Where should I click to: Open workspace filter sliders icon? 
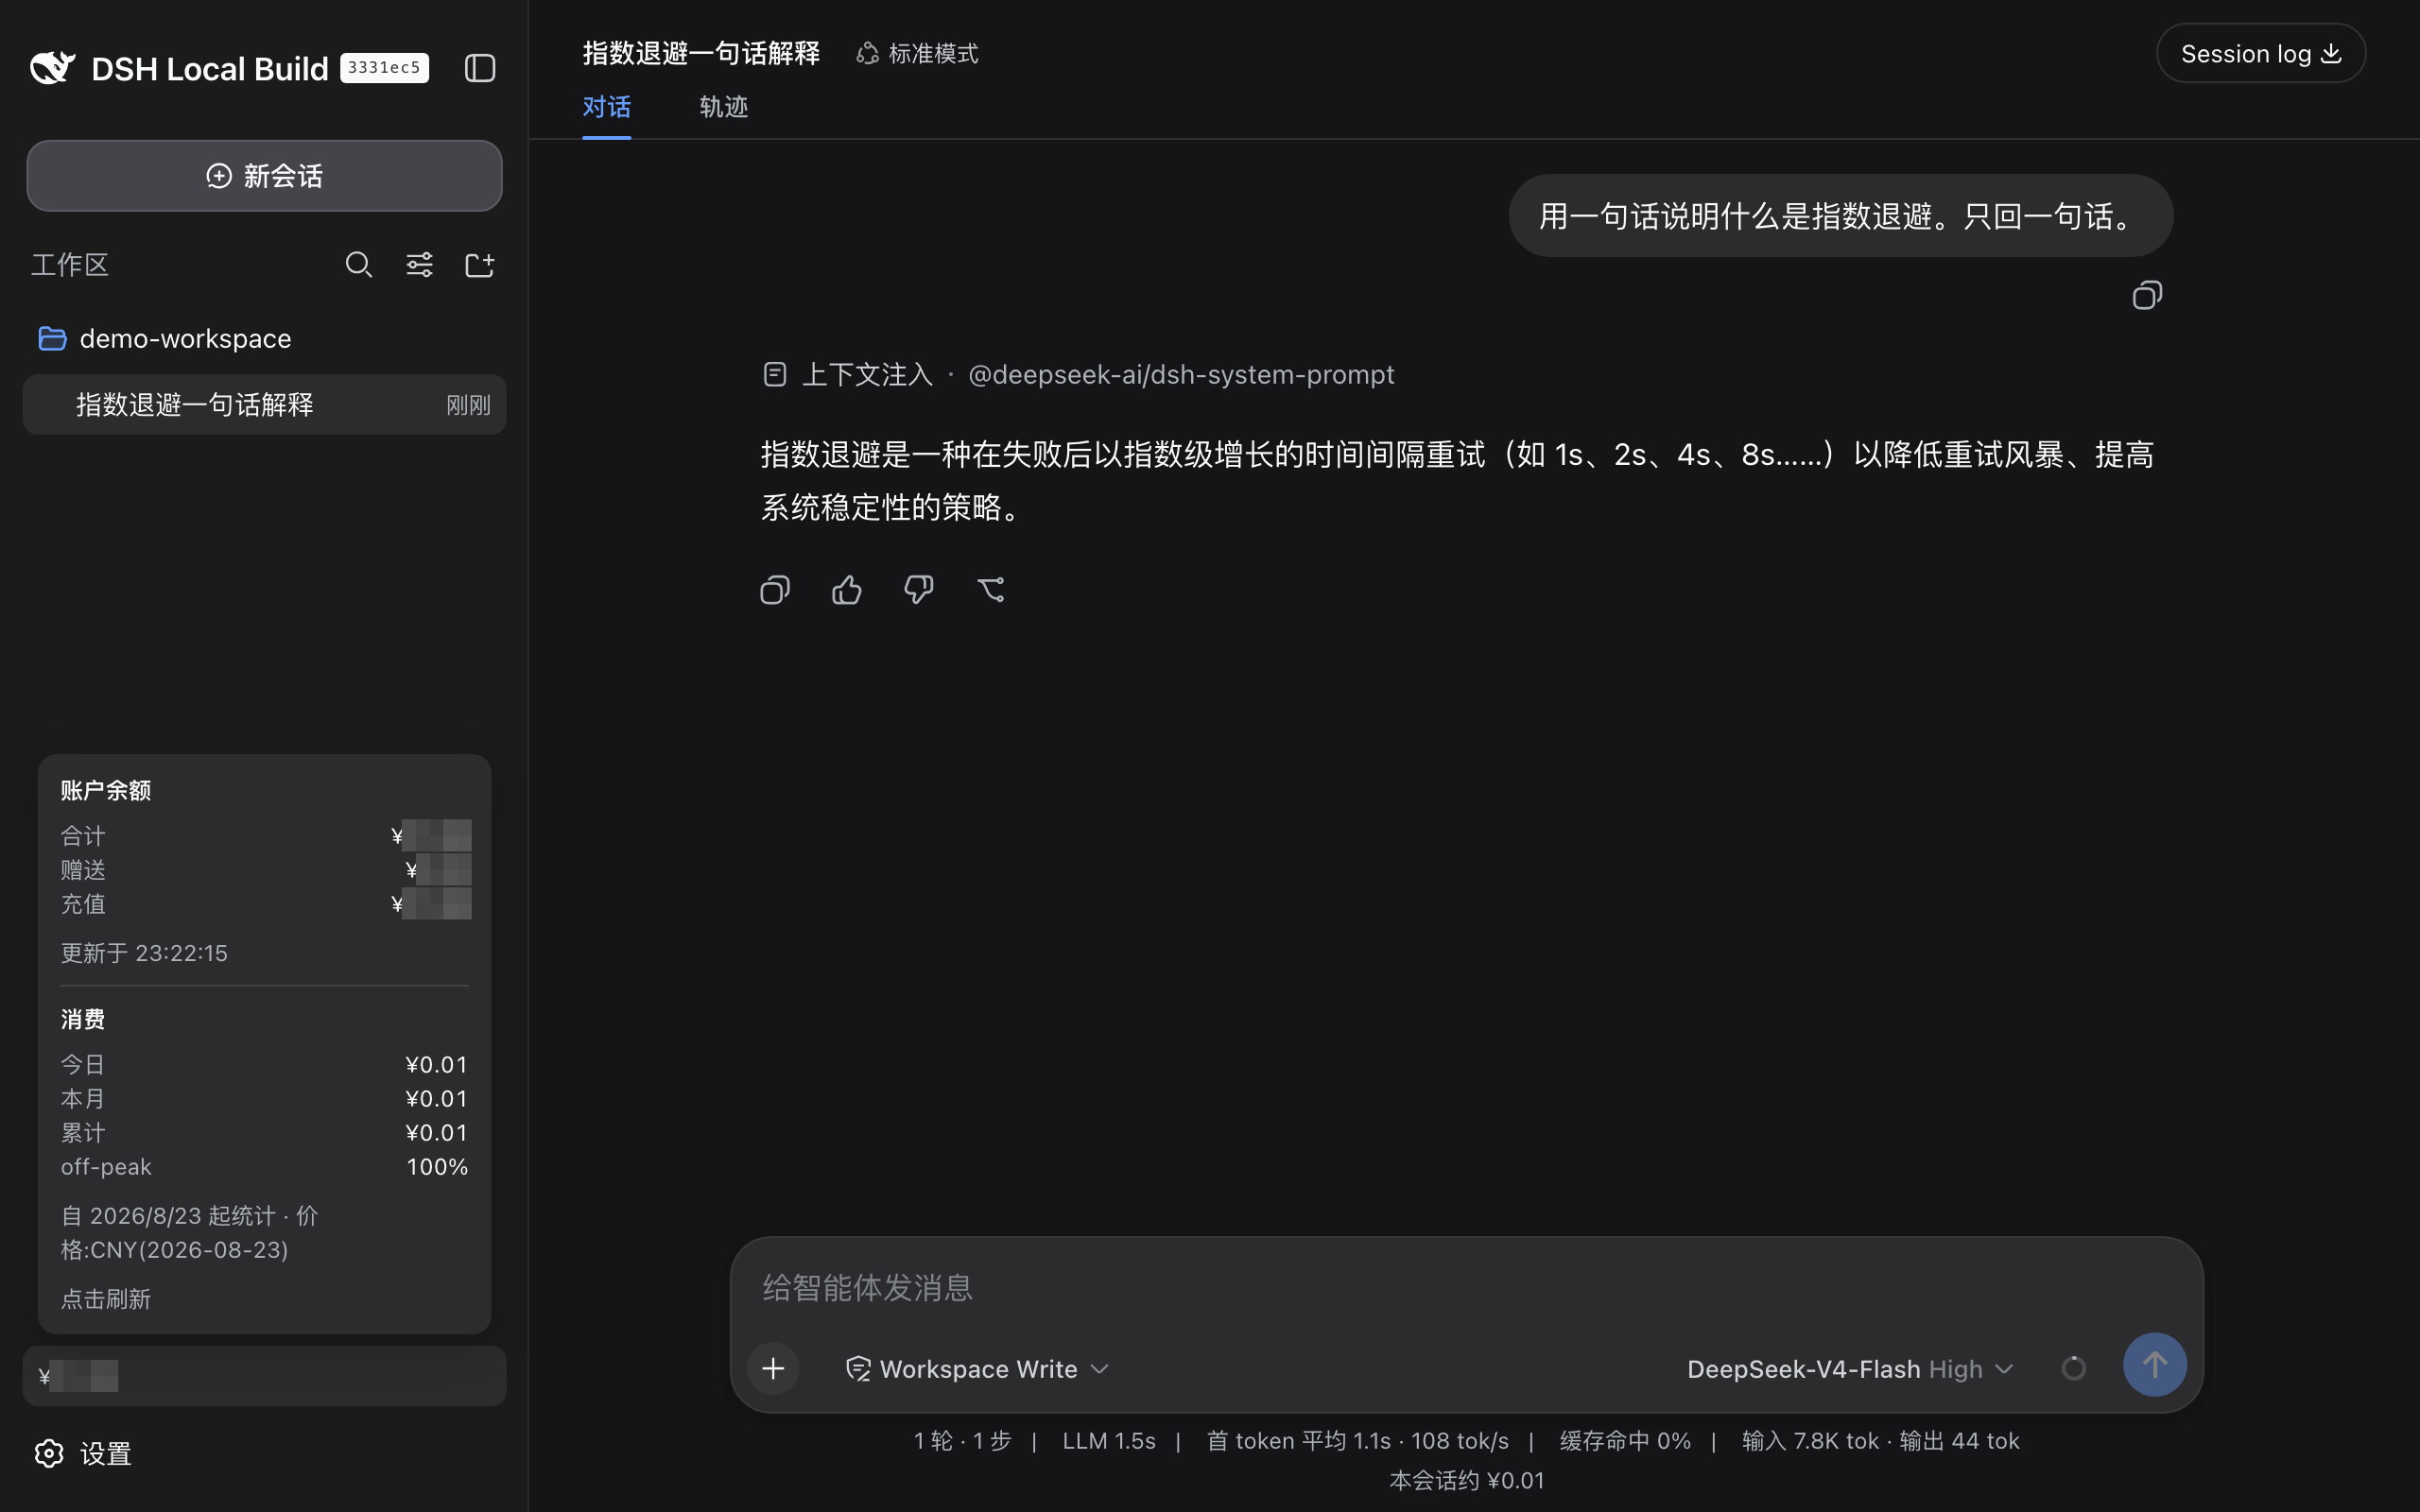coord(419,265)
